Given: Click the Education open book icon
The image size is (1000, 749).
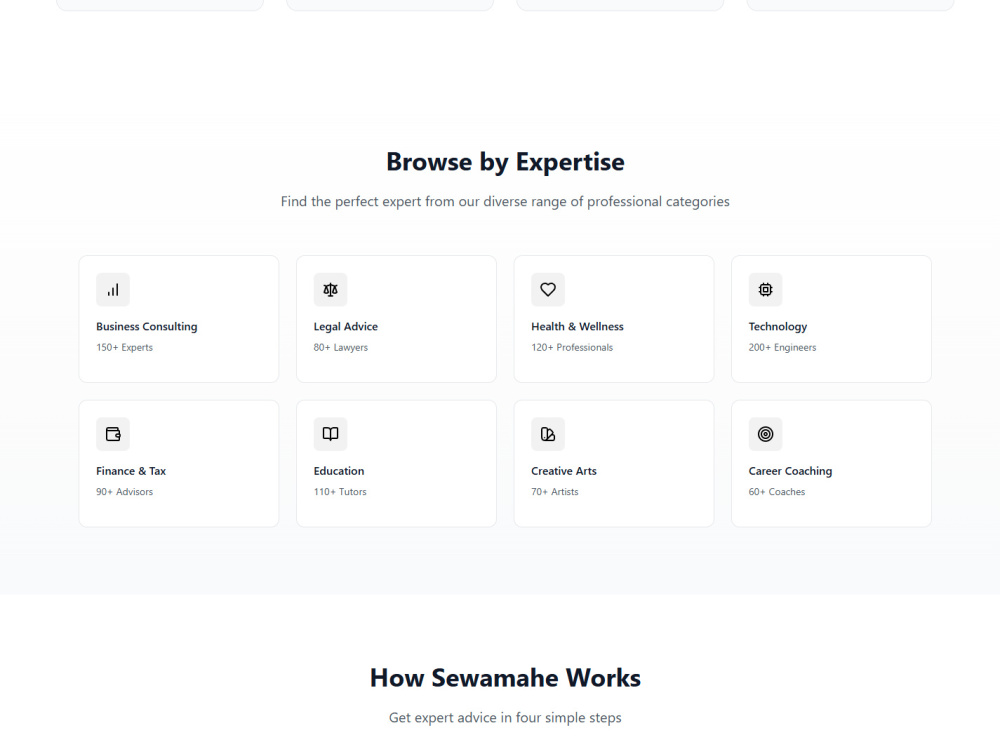Looking at the screenshot, I should (330, 434).
